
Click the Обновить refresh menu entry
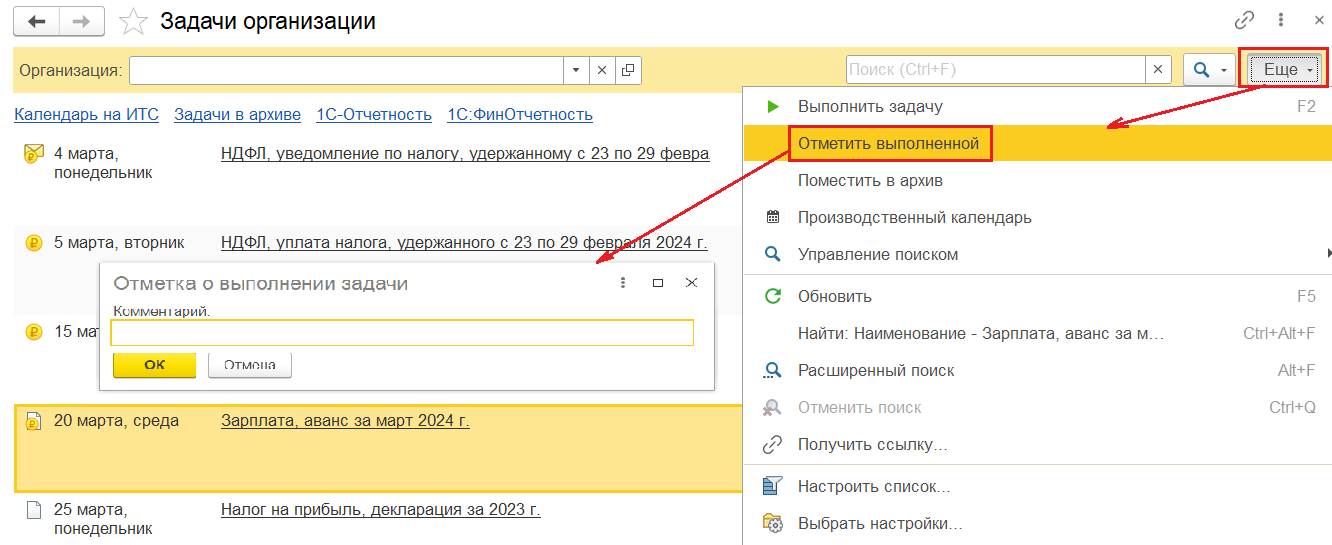[834, 296]
